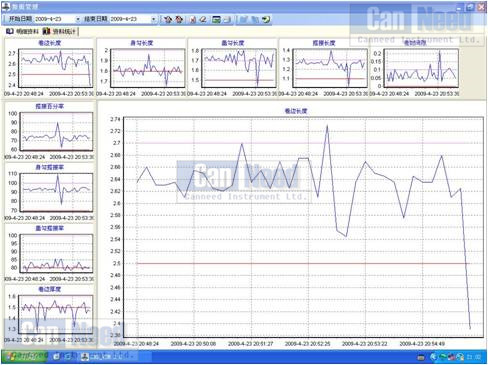The width and height of the screenshot is (488, 365).
Task: Open the 结束日期 end date dropdown arrow
Action: (x=153, y=19)
